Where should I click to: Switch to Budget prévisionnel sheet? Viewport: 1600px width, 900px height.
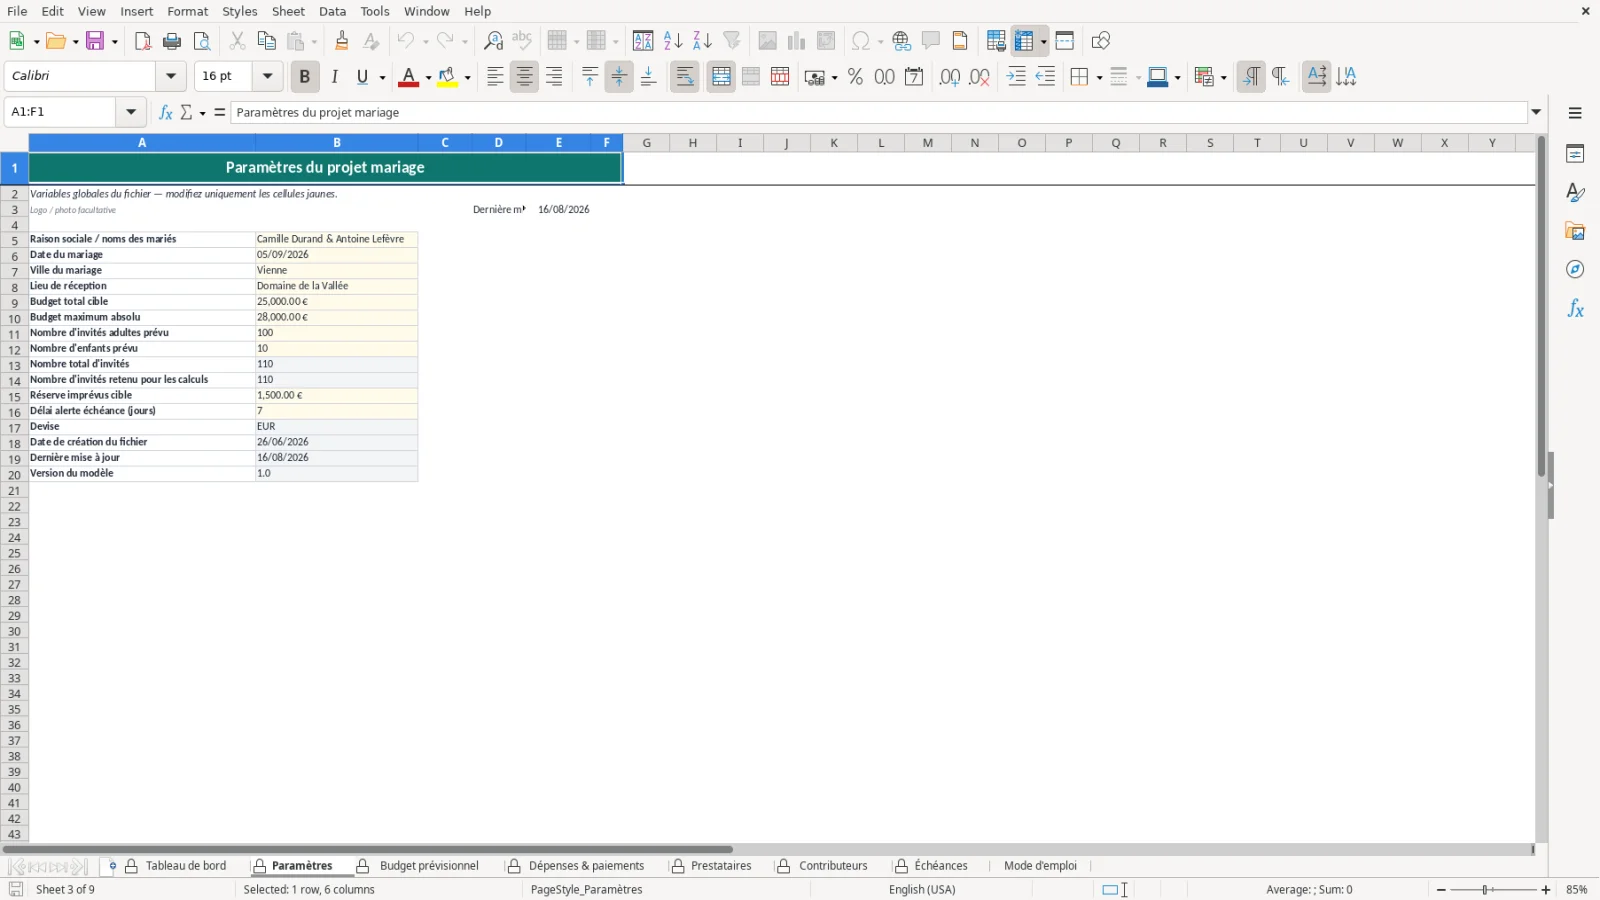pos(429,866)
